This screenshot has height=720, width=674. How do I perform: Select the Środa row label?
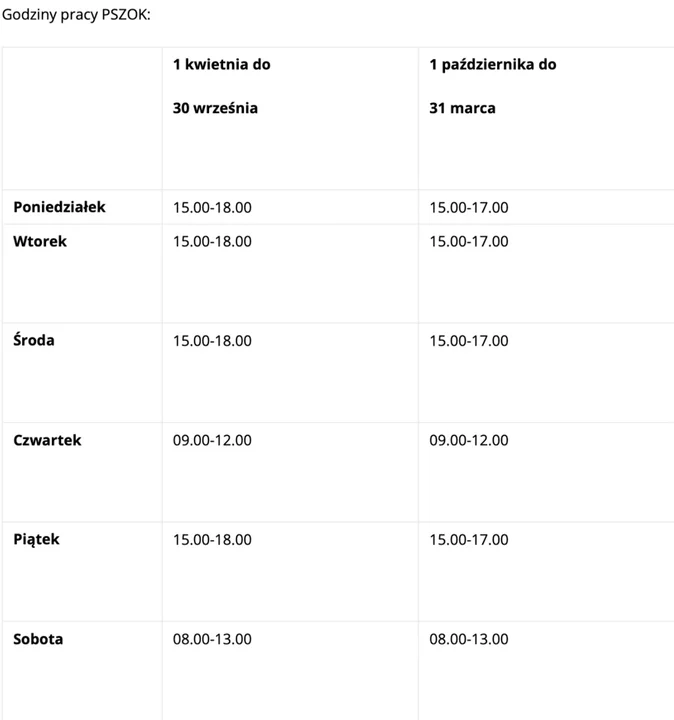[x=34, y=340]
